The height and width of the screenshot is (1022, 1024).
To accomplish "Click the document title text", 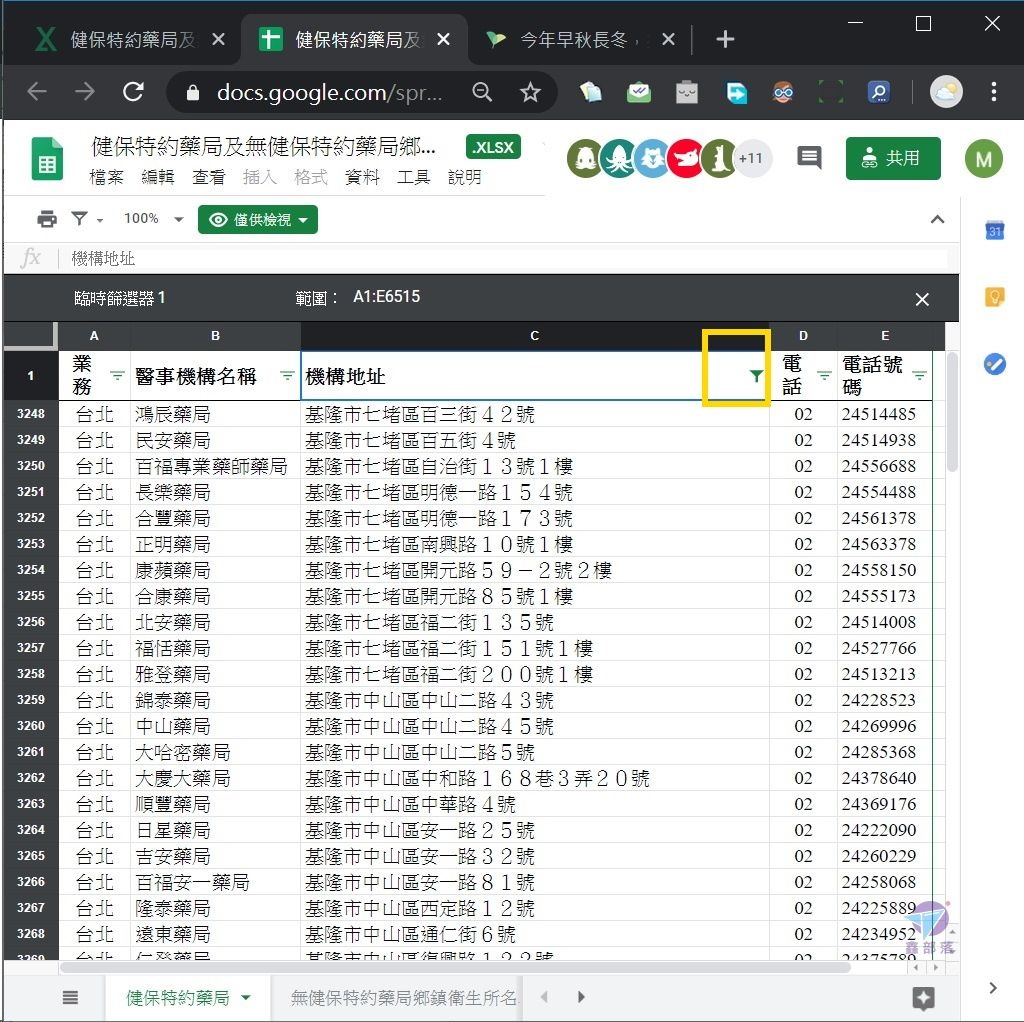I will point(263,146).
